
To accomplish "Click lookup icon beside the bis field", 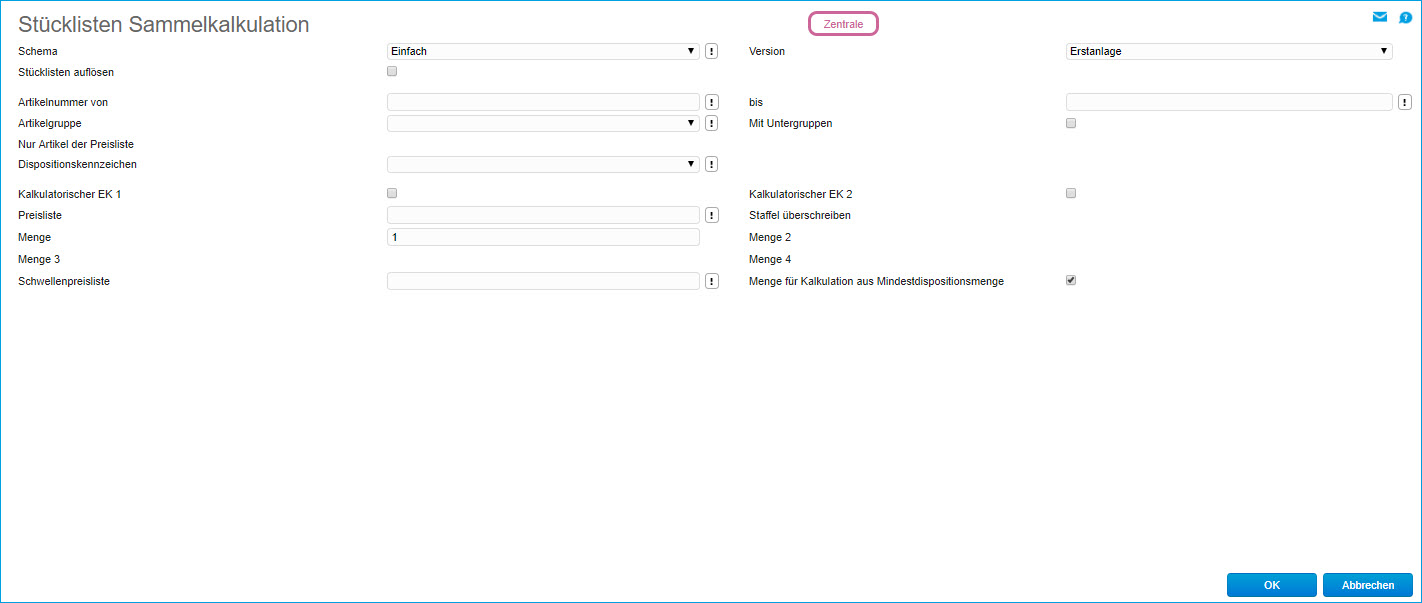I will [x=1405, y=102].
